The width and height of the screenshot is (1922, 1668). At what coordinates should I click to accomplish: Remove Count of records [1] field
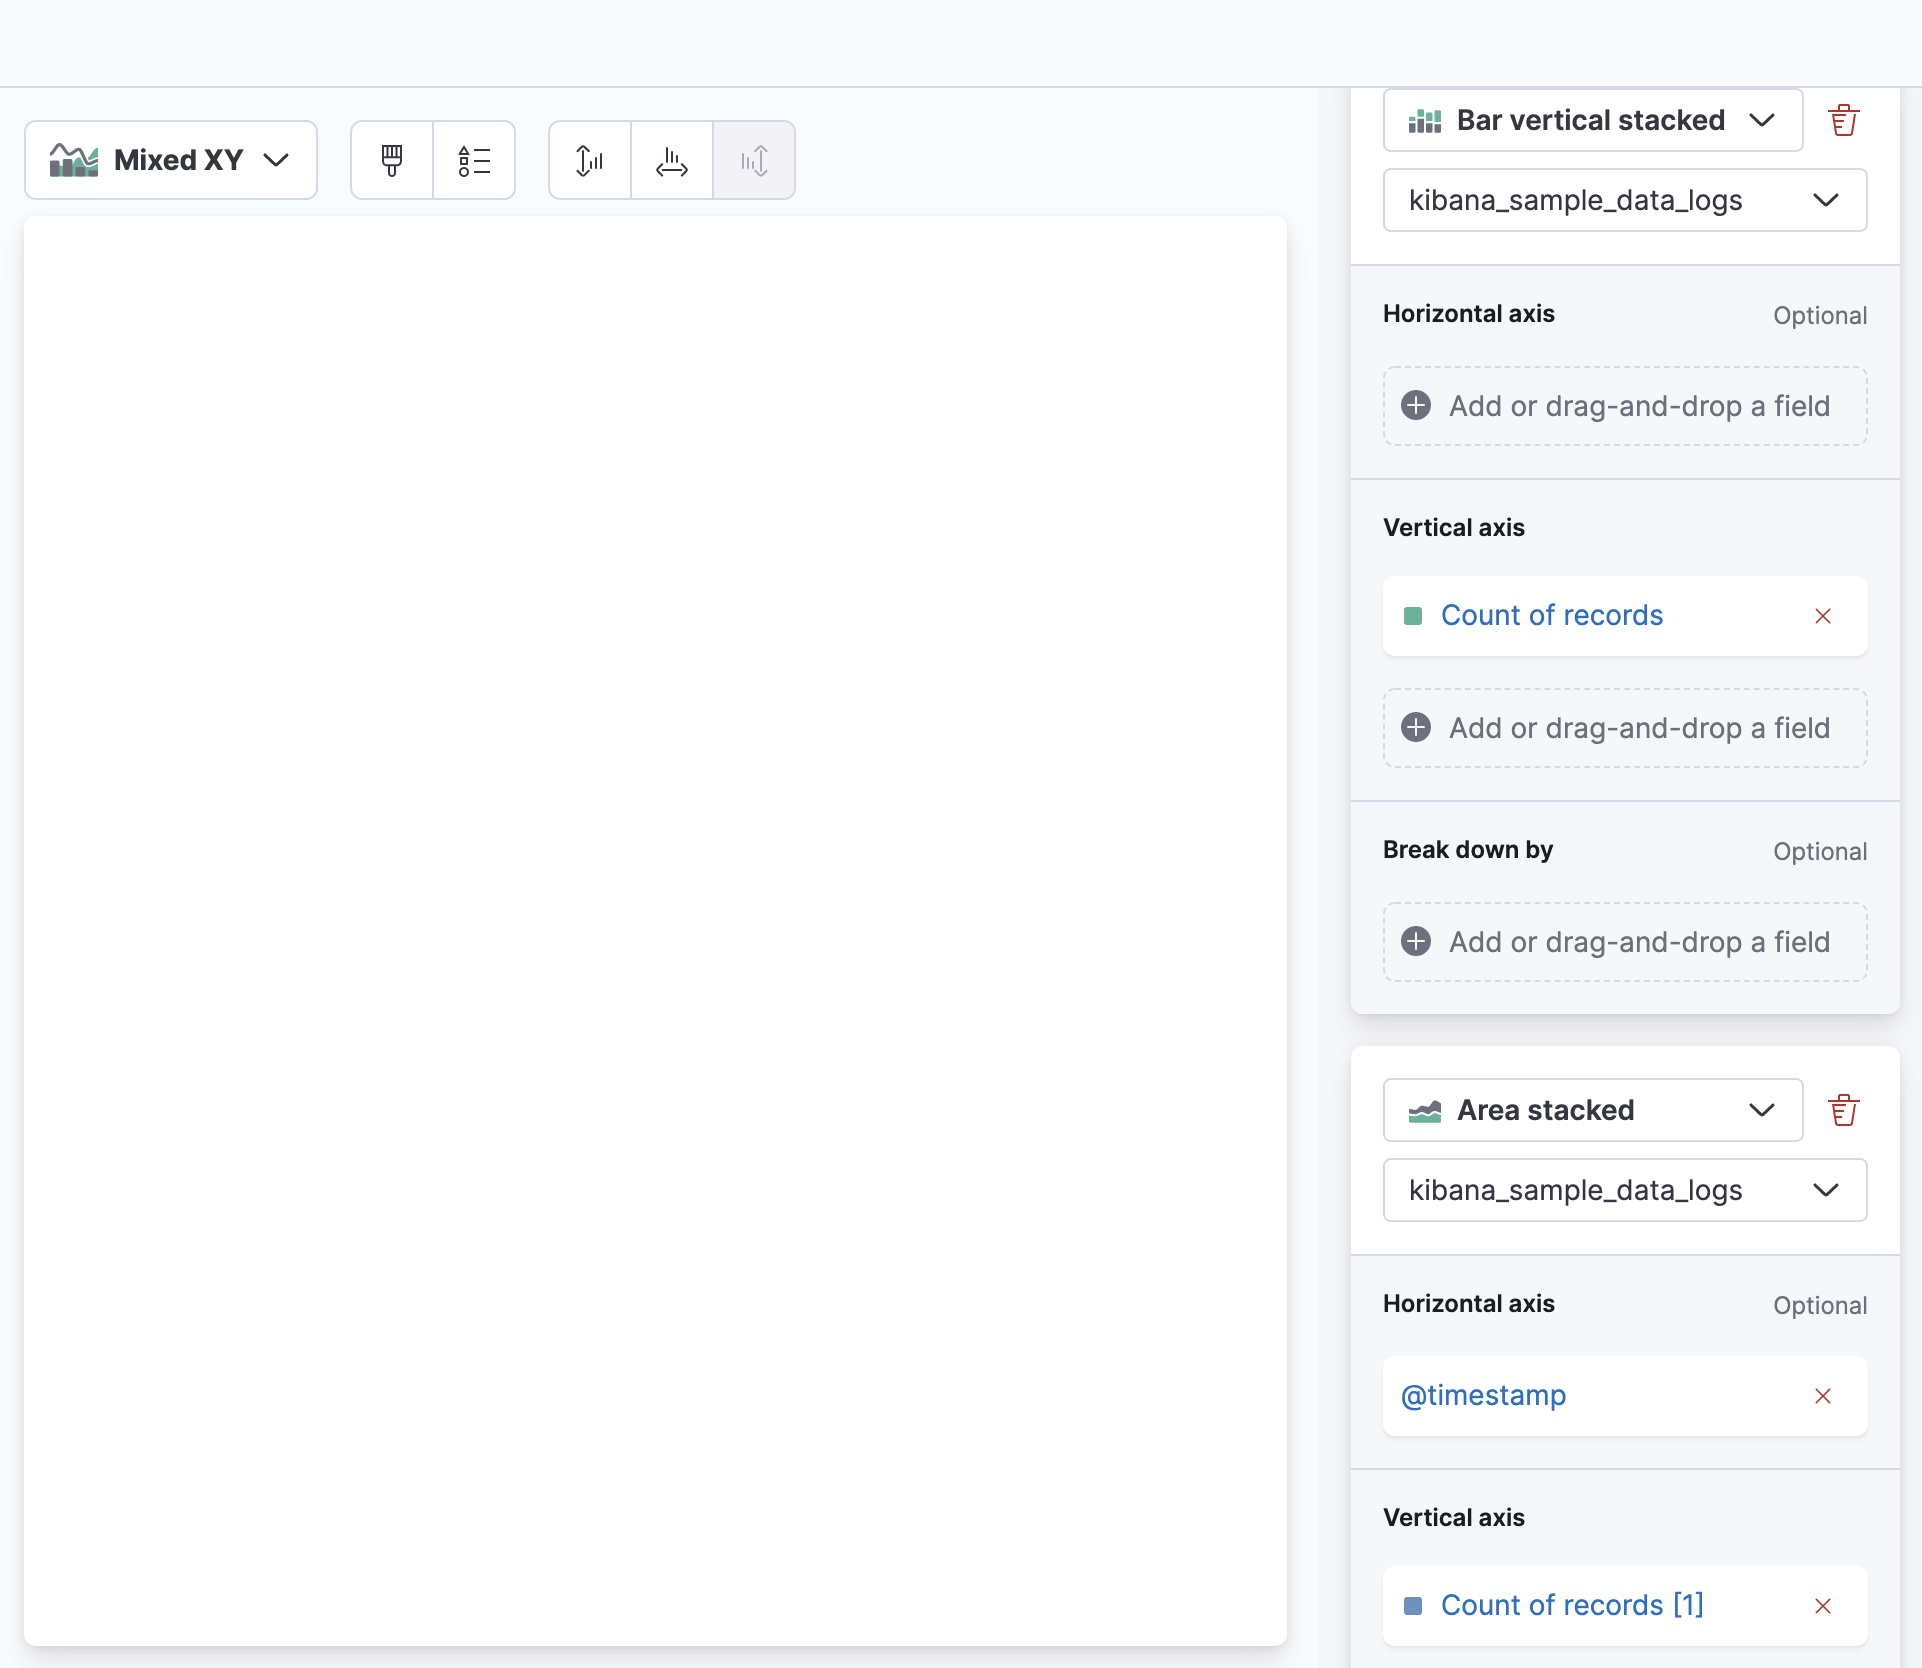[1823, 1605]
